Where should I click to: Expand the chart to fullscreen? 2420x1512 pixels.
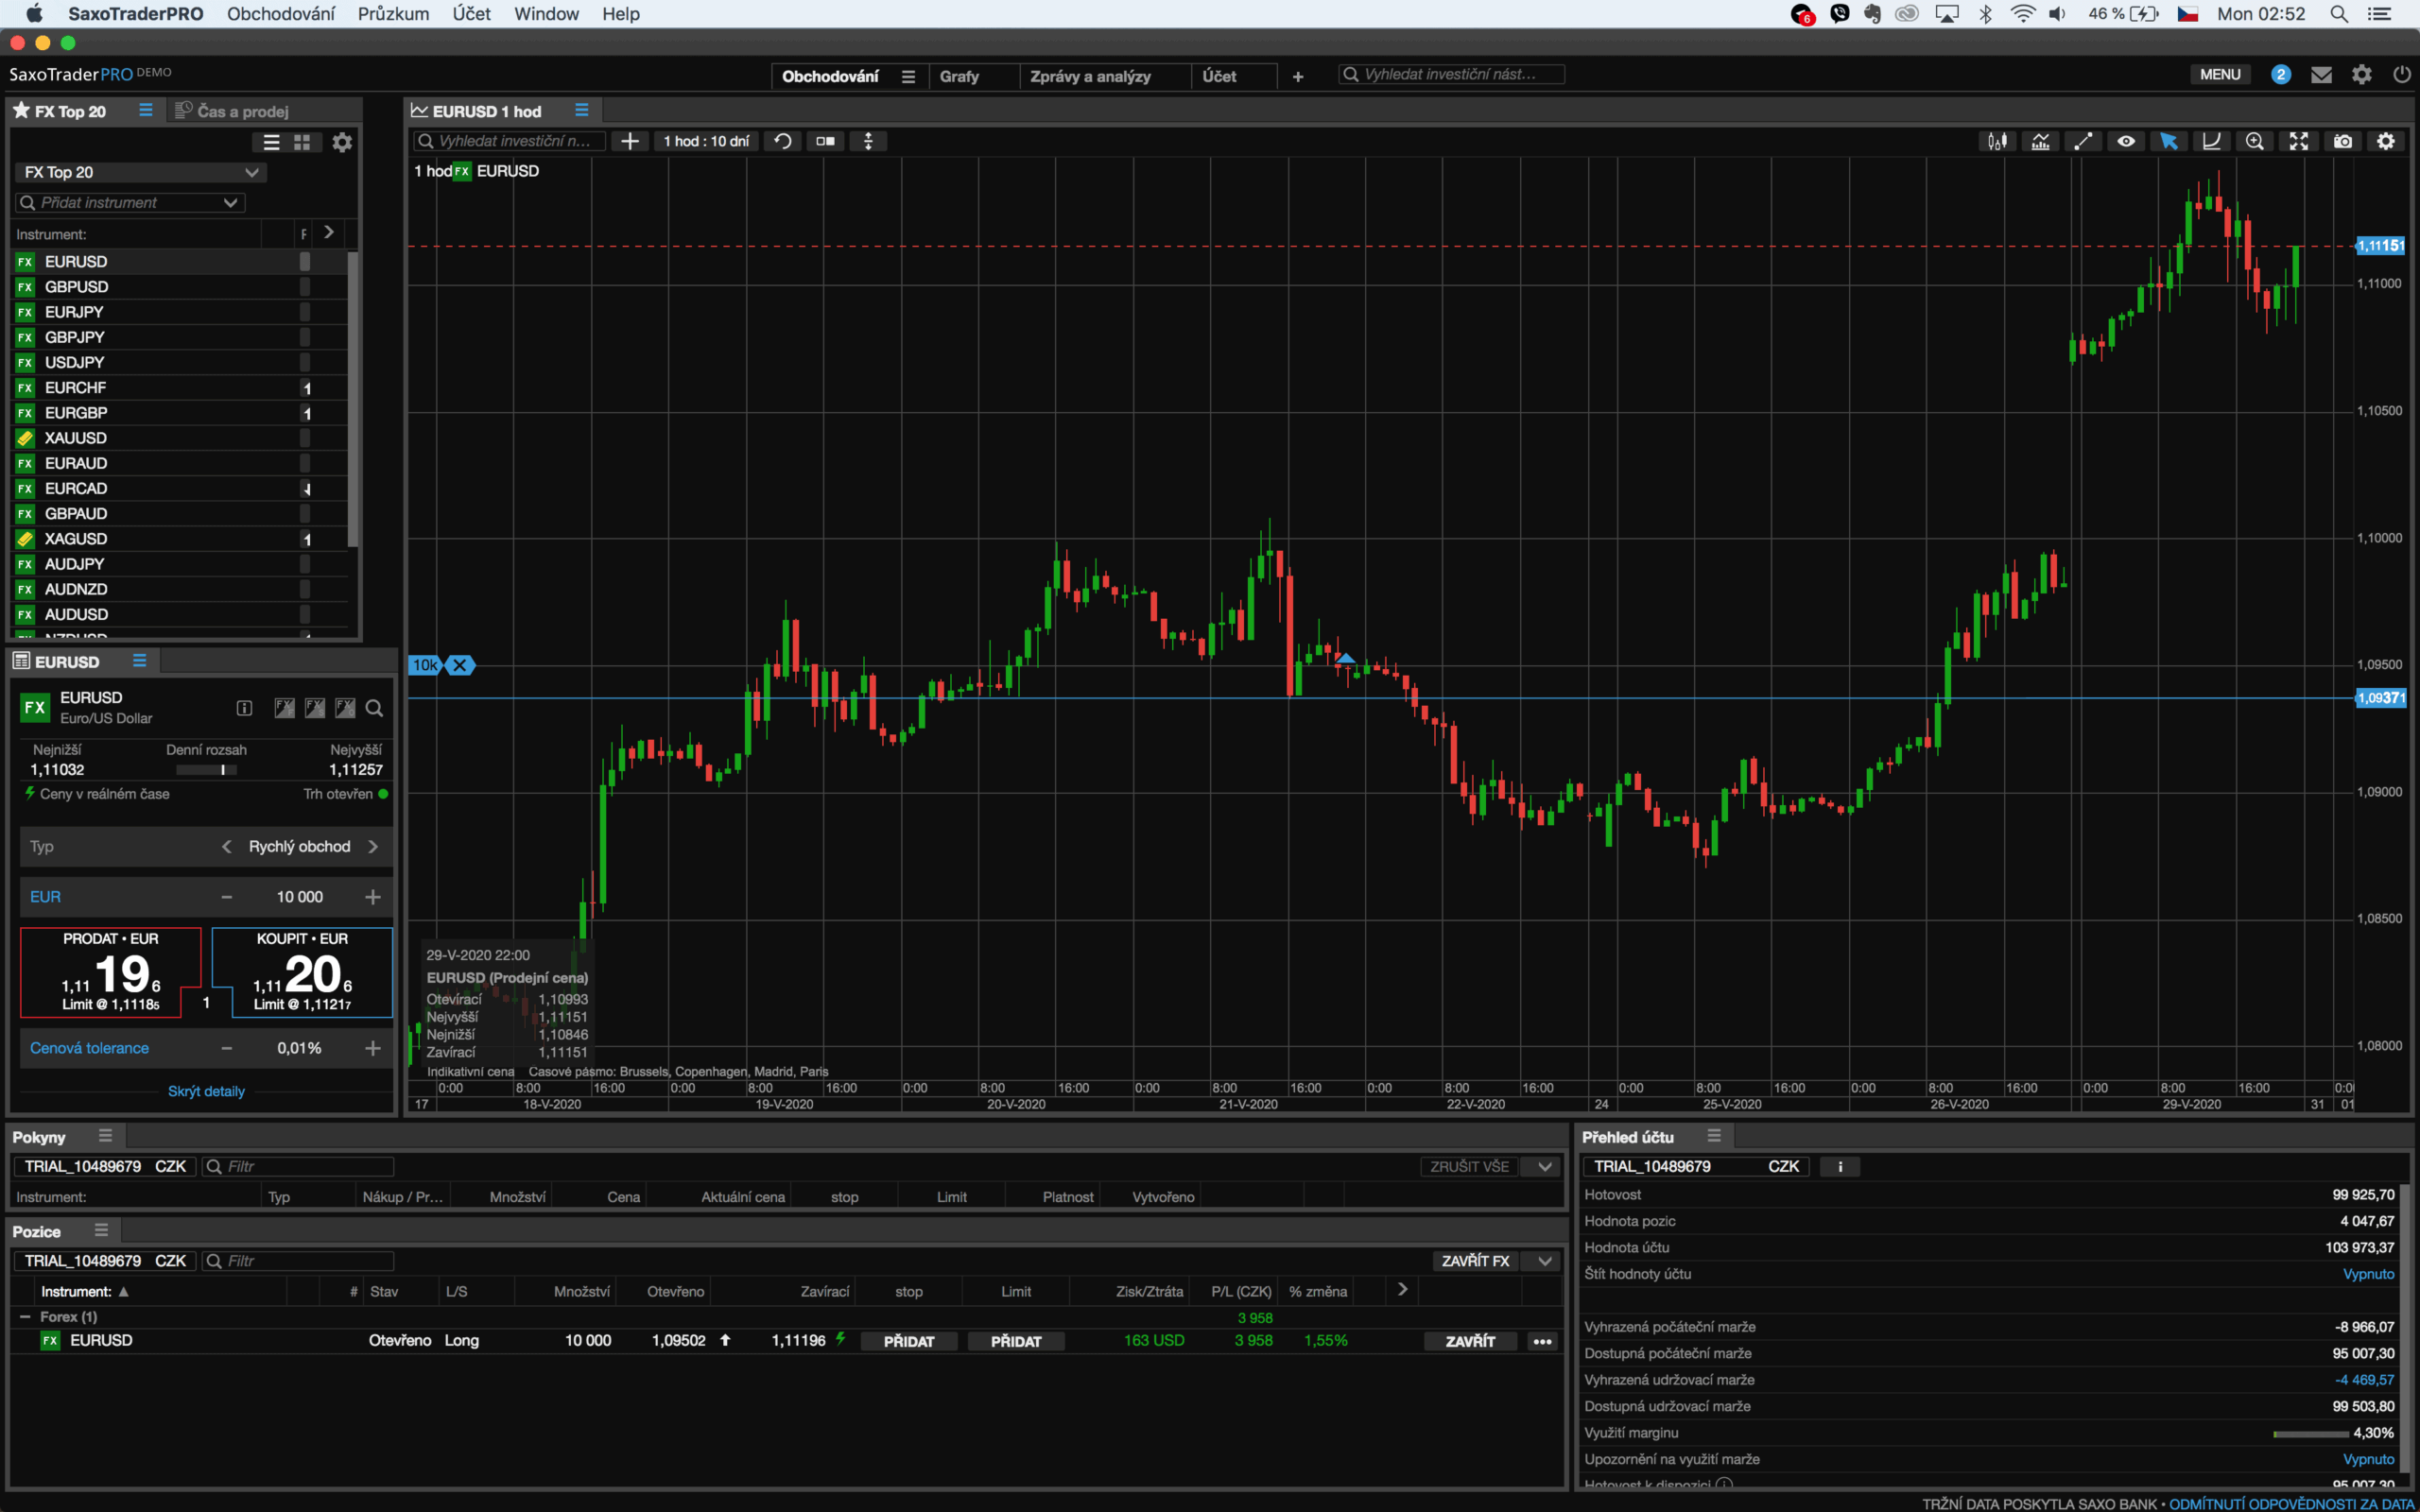2299,141
